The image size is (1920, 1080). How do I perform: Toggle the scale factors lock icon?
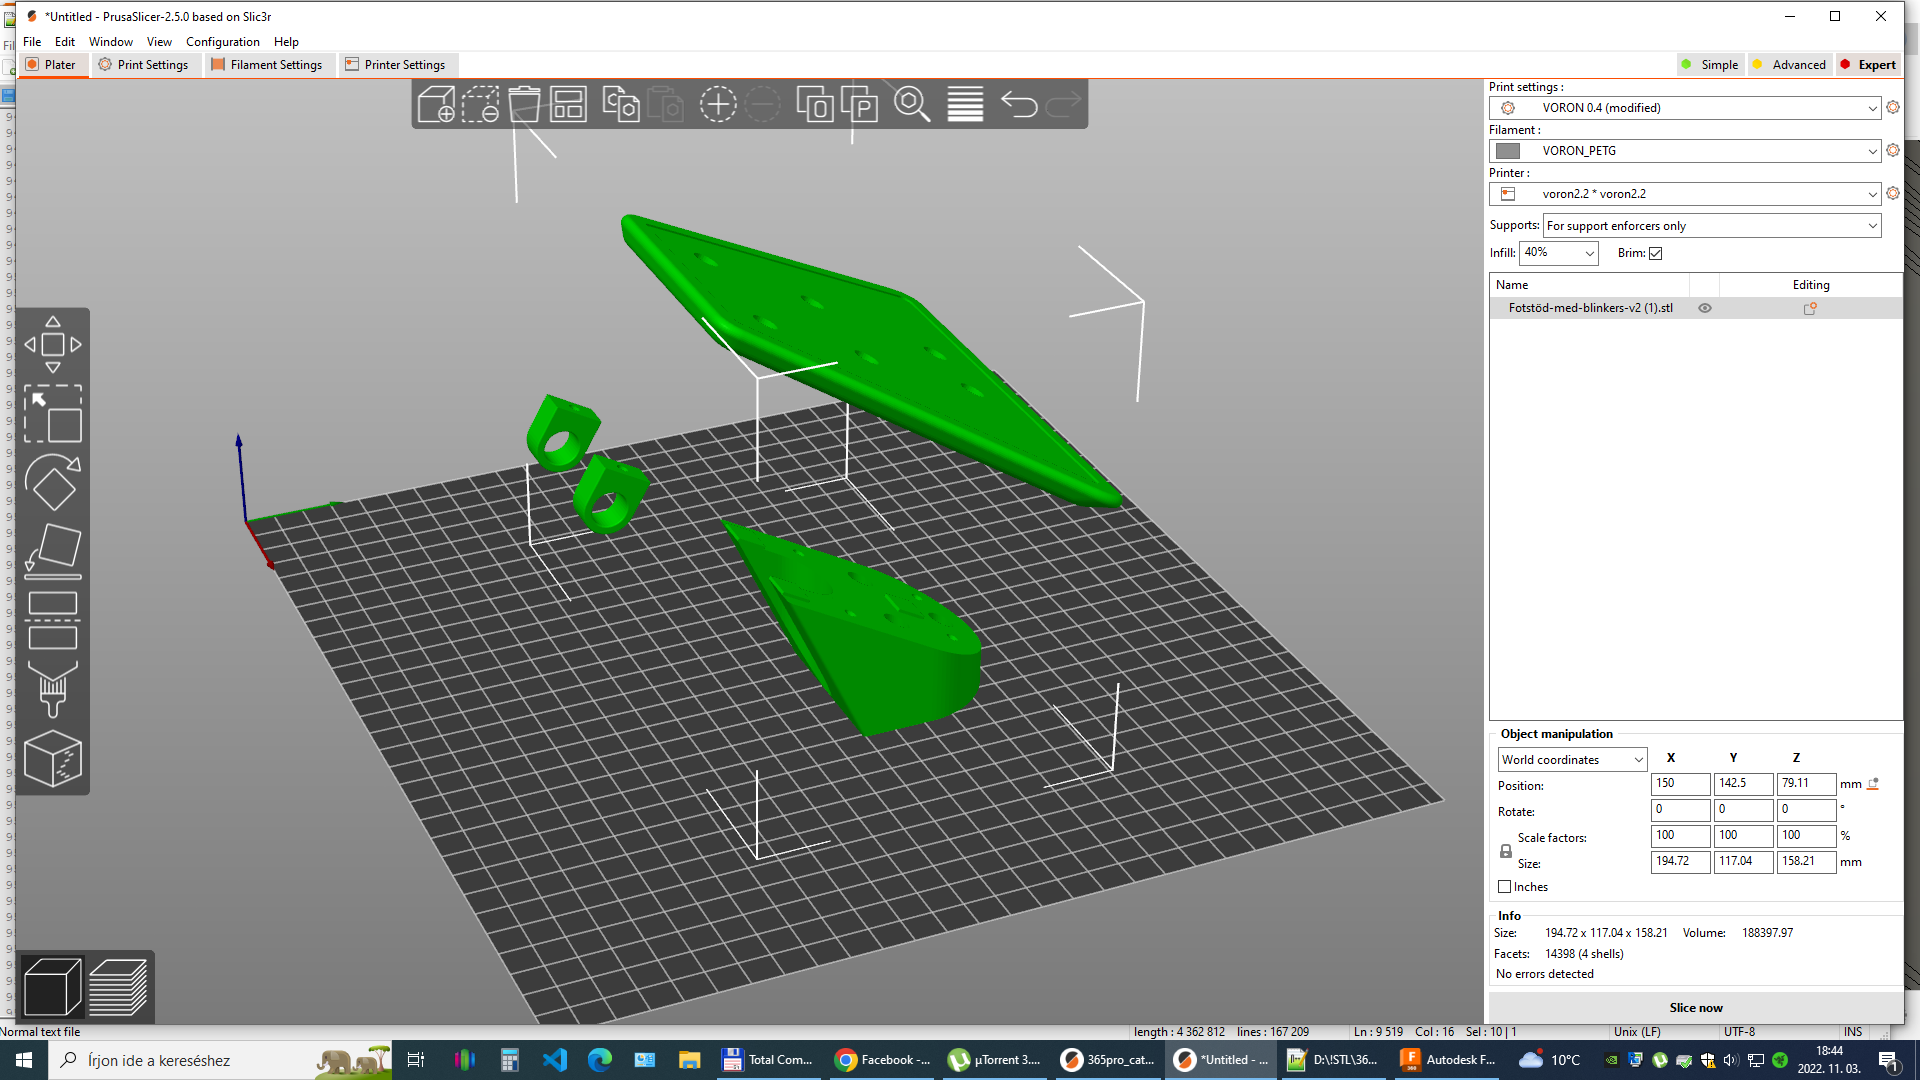click(x=1506, y=851)
